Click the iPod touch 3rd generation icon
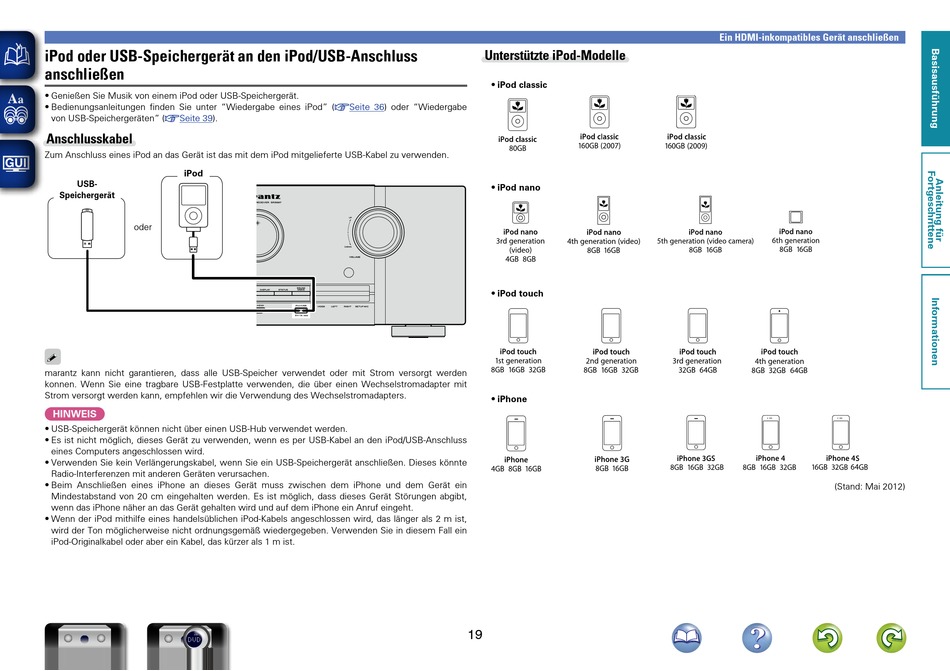Image resolution: width=950 pixels, height=671 pixels. (697, 326)
